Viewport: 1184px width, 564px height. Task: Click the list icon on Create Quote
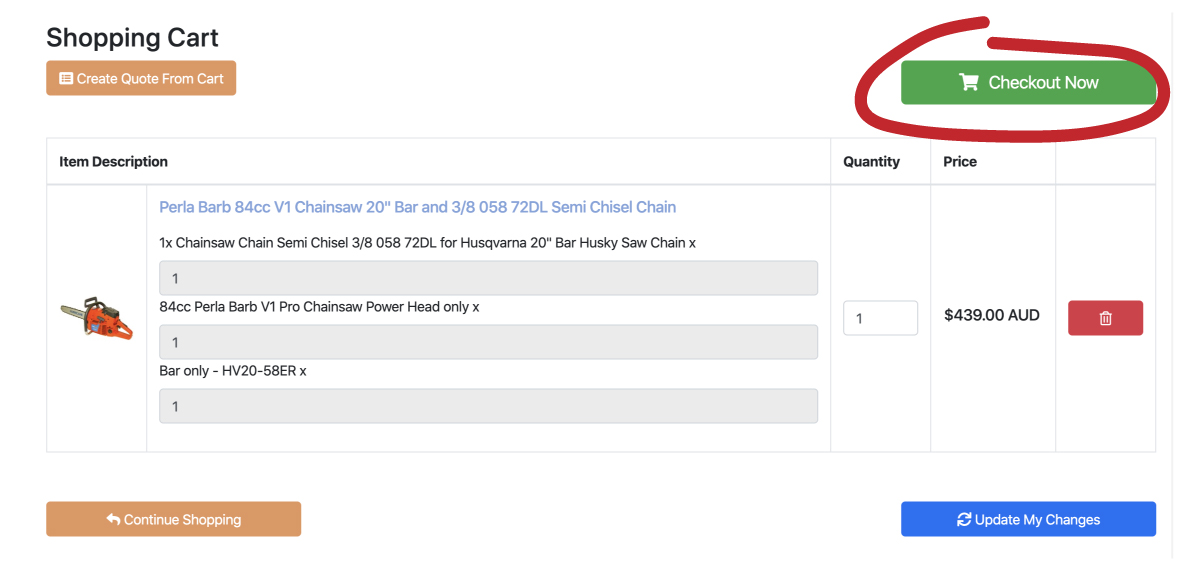(x=66, y=79)
